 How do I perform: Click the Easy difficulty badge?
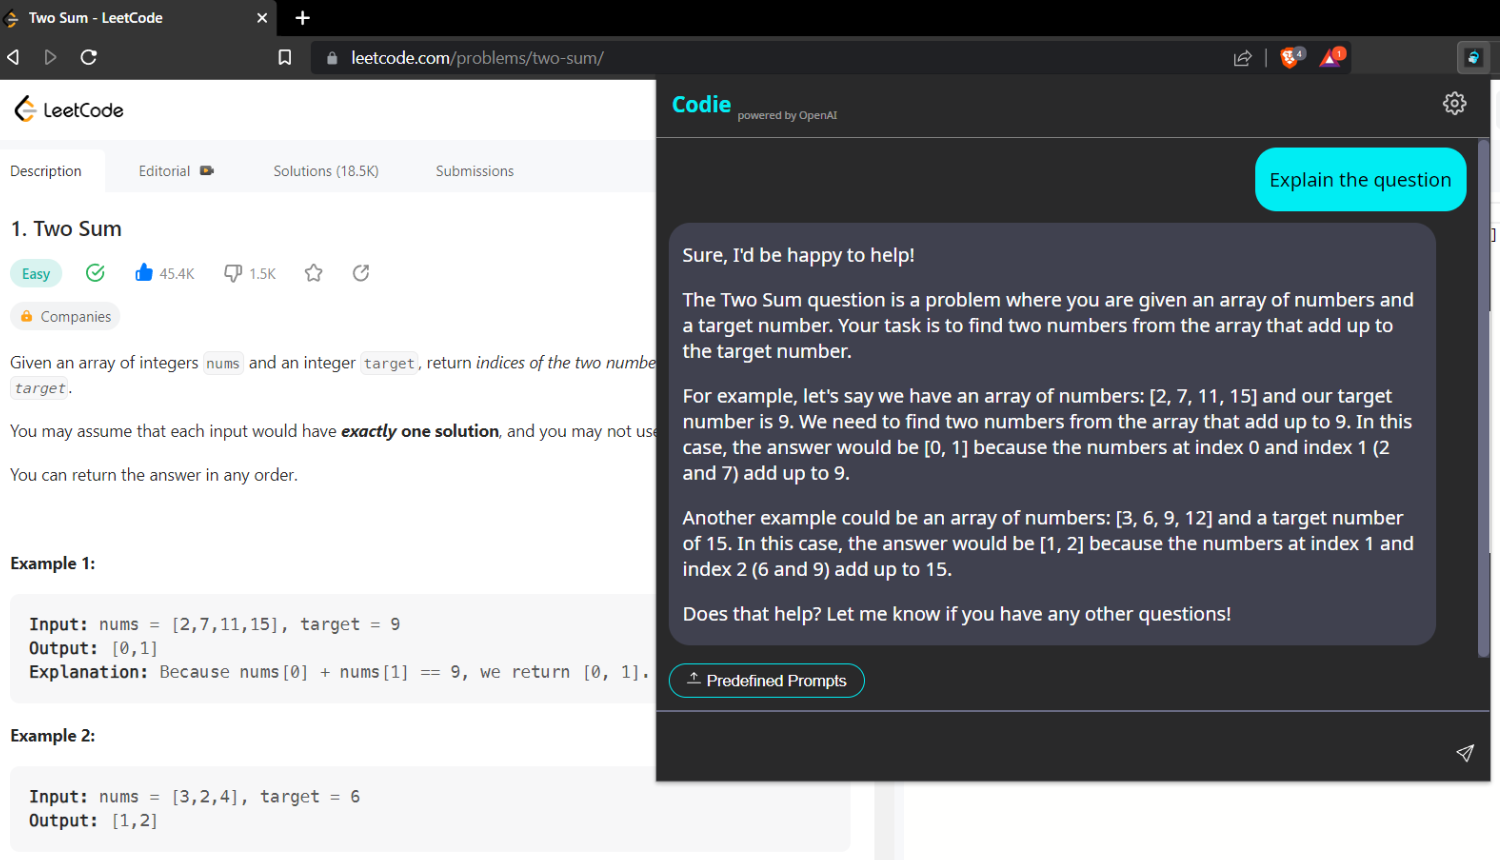(36, 274)
